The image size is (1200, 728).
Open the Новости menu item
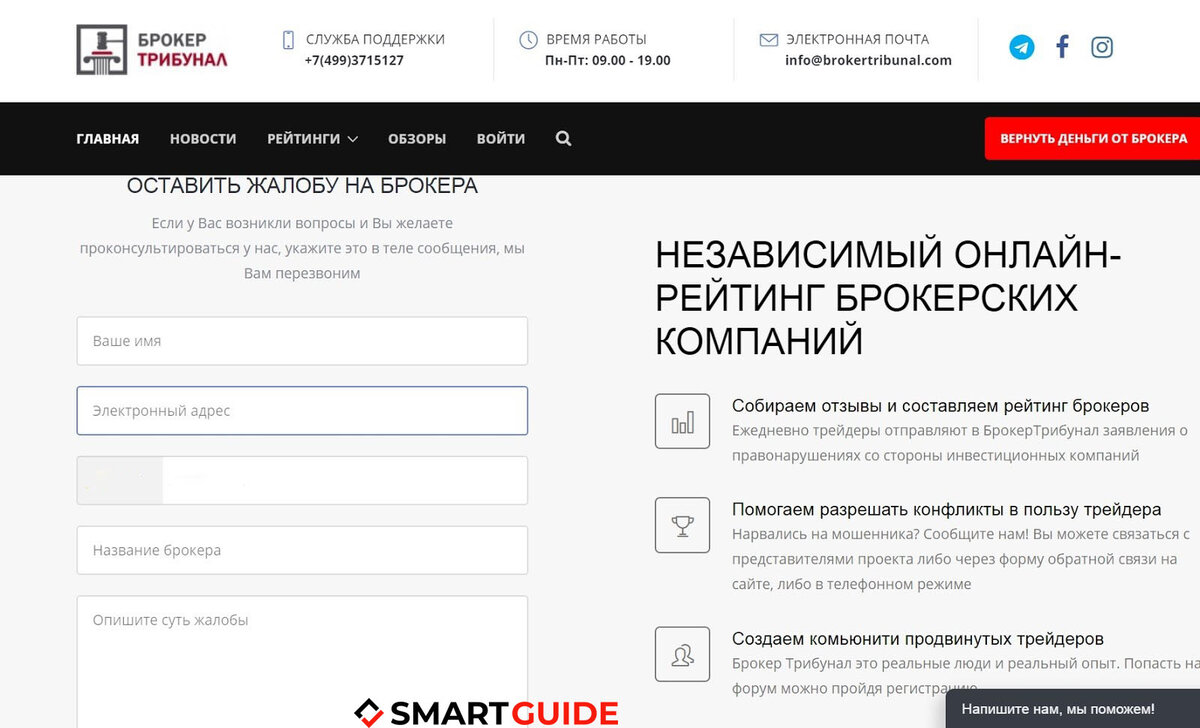click(x=203, y=139)
